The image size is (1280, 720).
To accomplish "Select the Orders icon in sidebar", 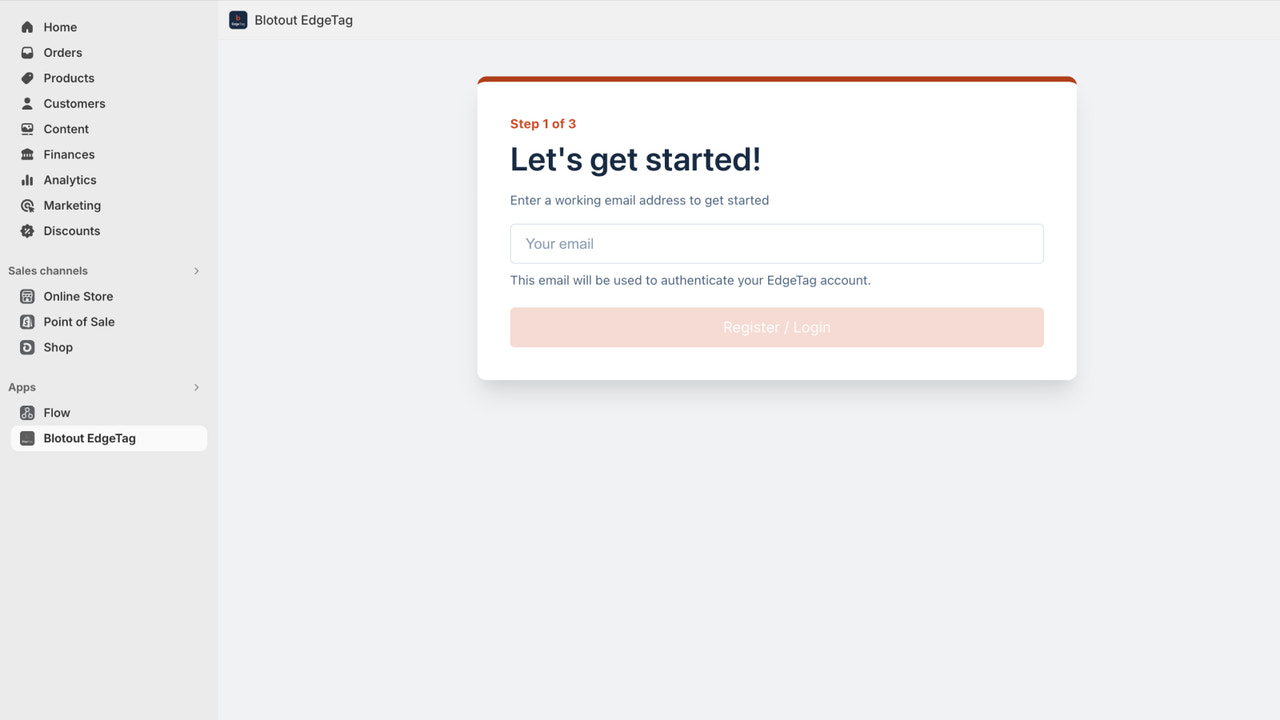I will coord(27,52).
